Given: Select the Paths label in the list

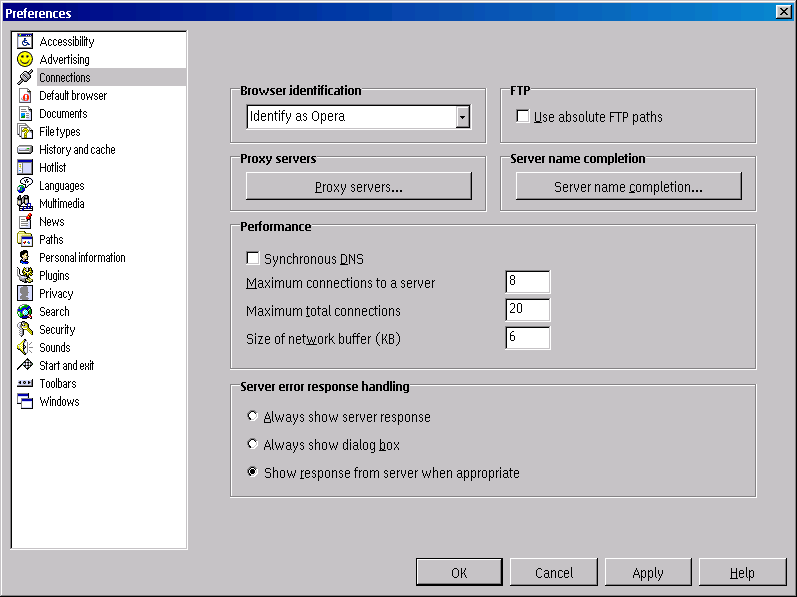Looking at the screenshot, I should (51, 239).
